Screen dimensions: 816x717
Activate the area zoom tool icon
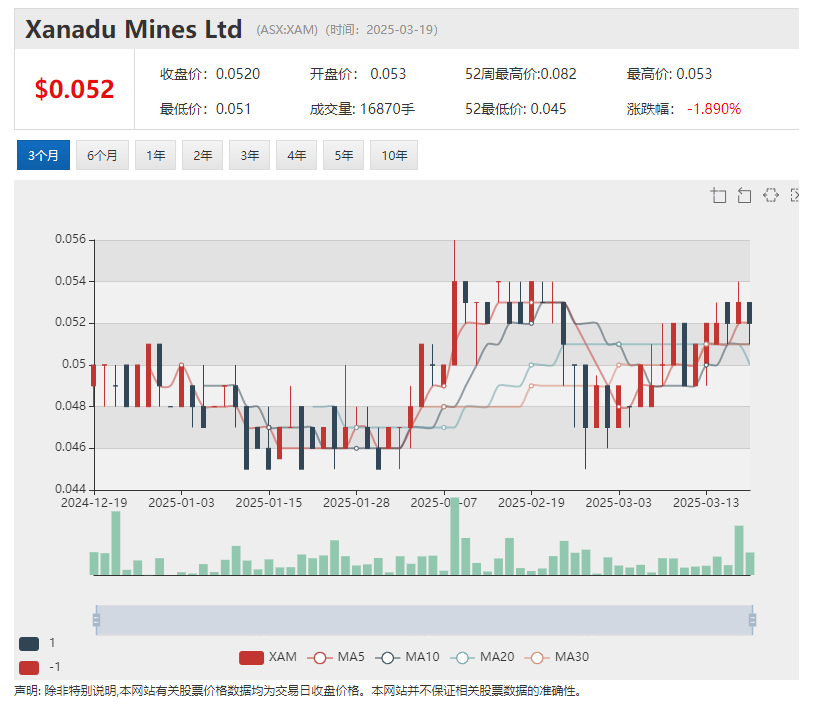(719, 196)
